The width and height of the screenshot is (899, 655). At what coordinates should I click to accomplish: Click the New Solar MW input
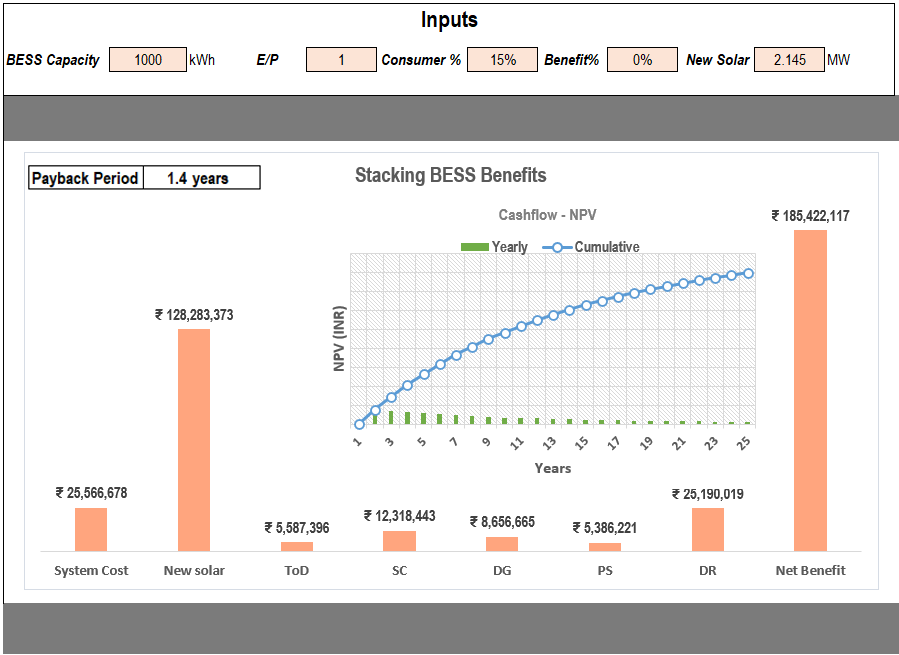coord(789,60)
